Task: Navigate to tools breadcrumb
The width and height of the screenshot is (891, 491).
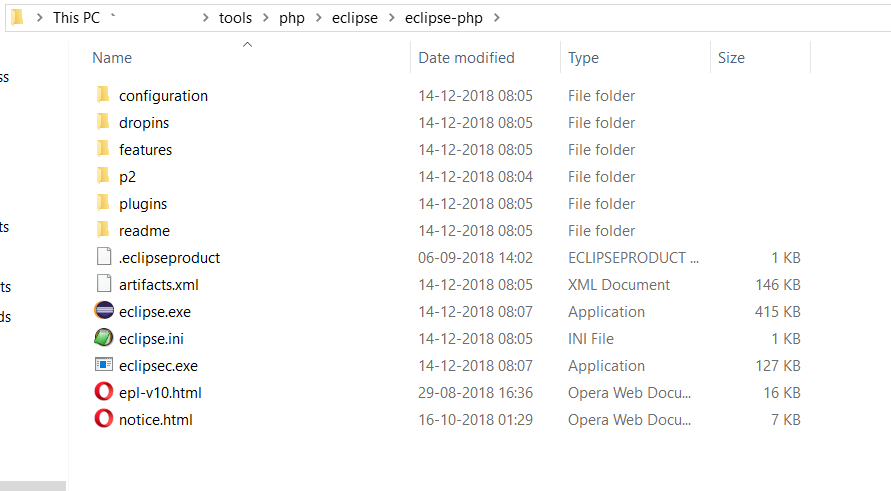Action: pos(235,18)
